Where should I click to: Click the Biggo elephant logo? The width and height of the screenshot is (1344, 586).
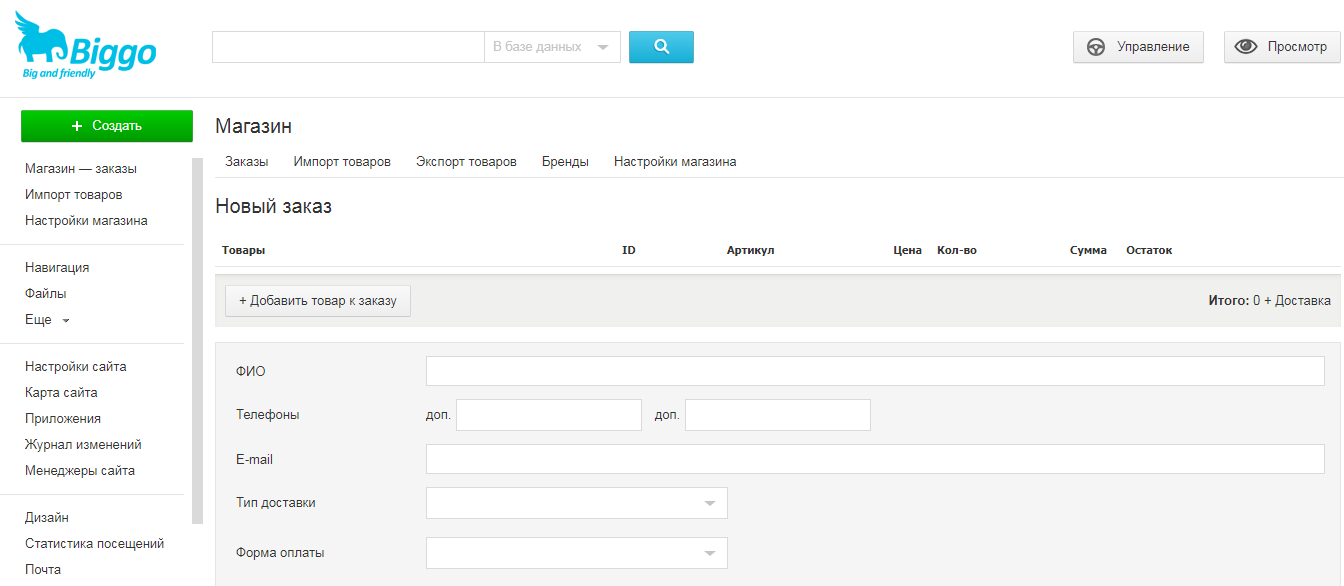tap(85, 47)
